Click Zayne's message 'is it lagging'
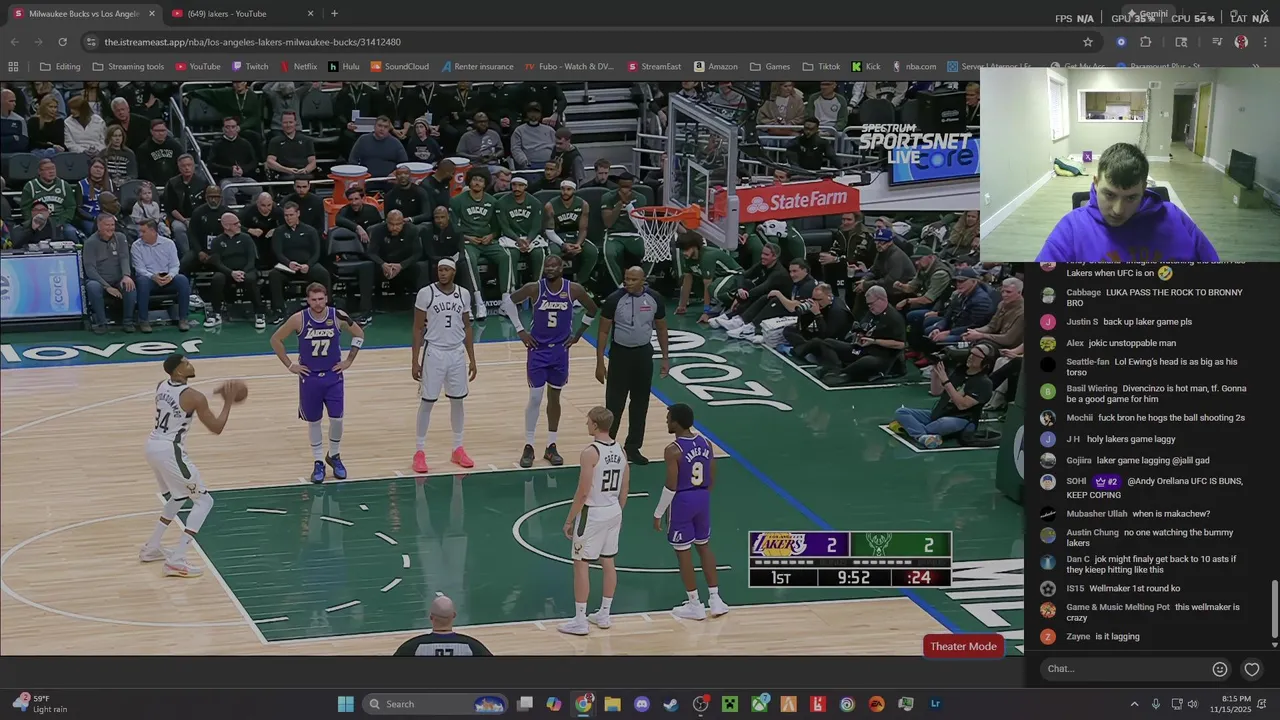The width and height of the screenshot is (1280, 720). (1117, 636)
